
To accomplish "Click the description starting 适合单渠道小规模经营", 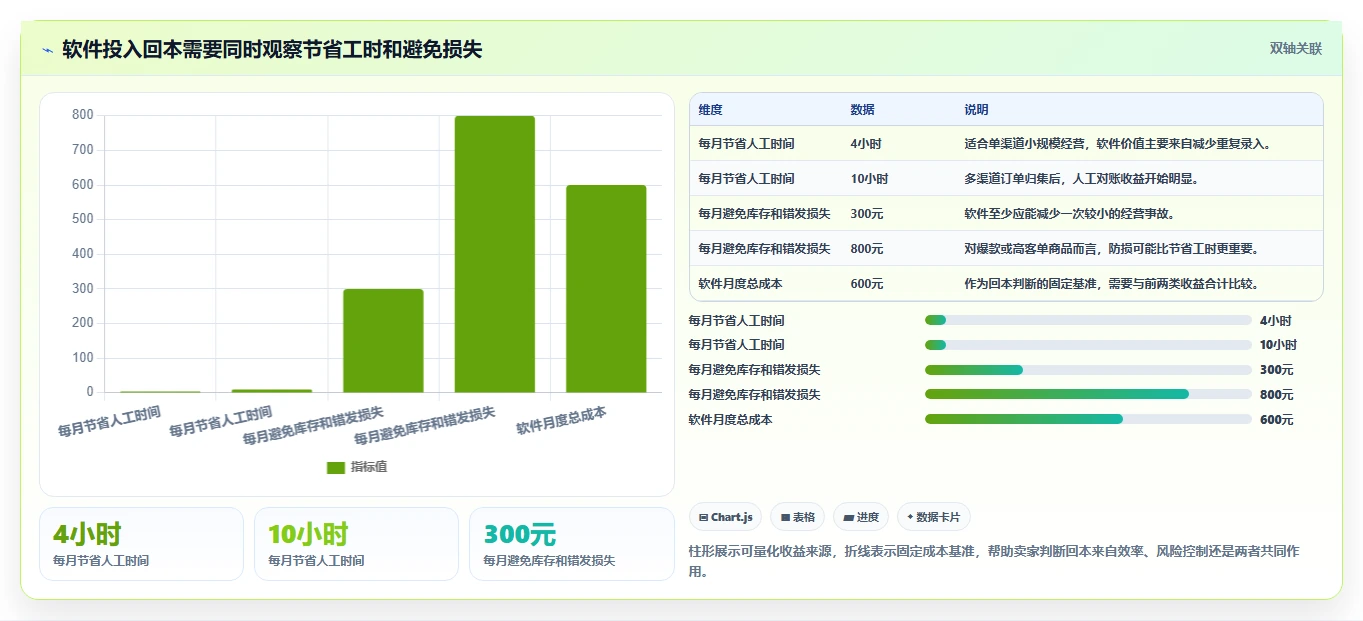I will click(x=1117, y=144).
